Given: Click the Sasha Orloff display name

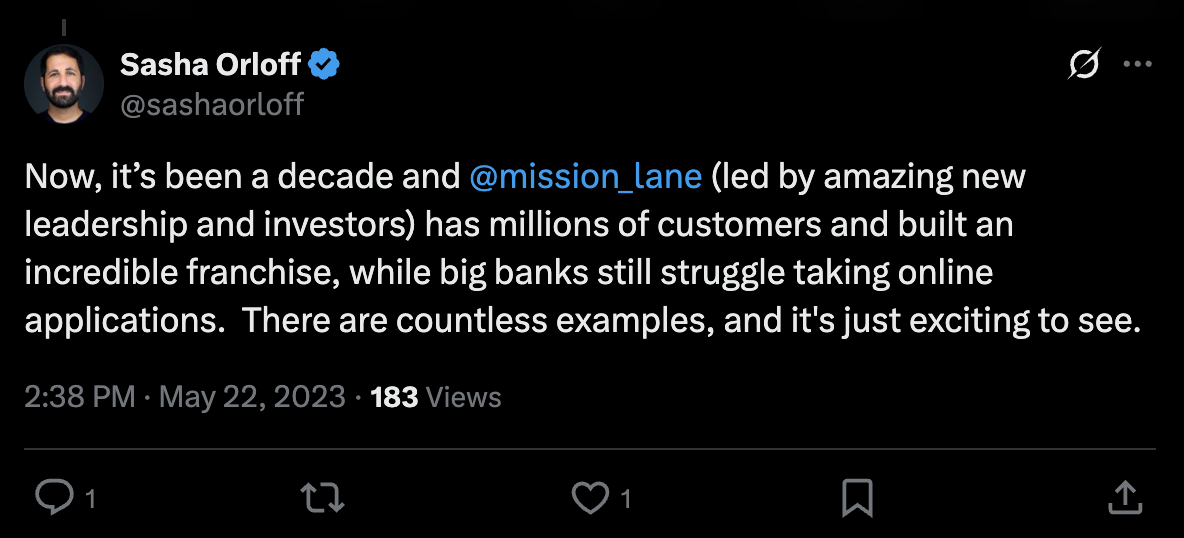Looking at the screenshot, I should (210, 65).
